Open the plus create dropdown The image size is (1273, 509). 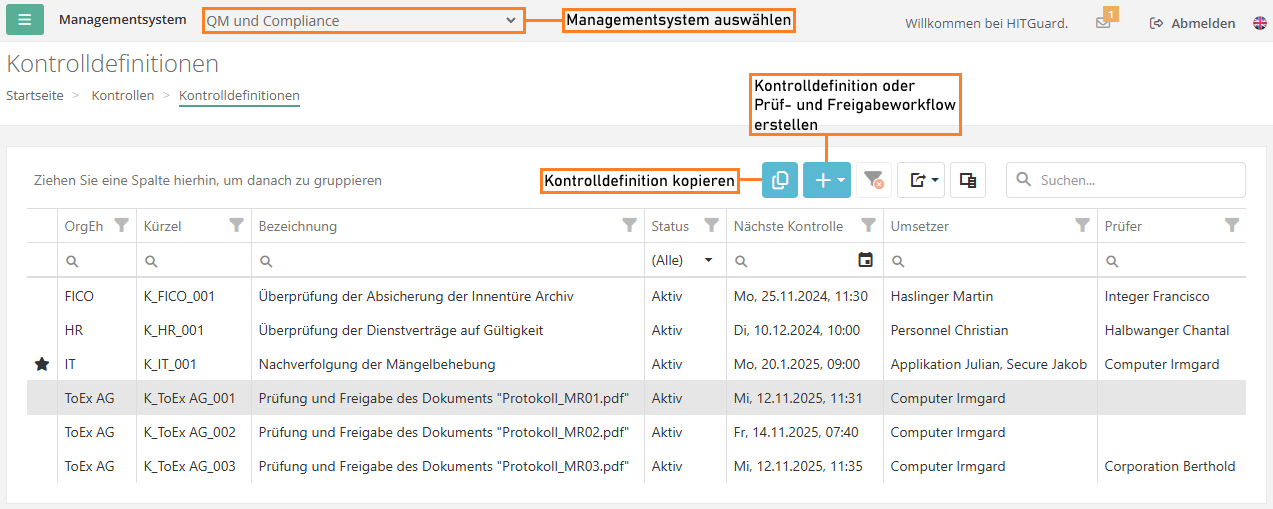point(827,180)
